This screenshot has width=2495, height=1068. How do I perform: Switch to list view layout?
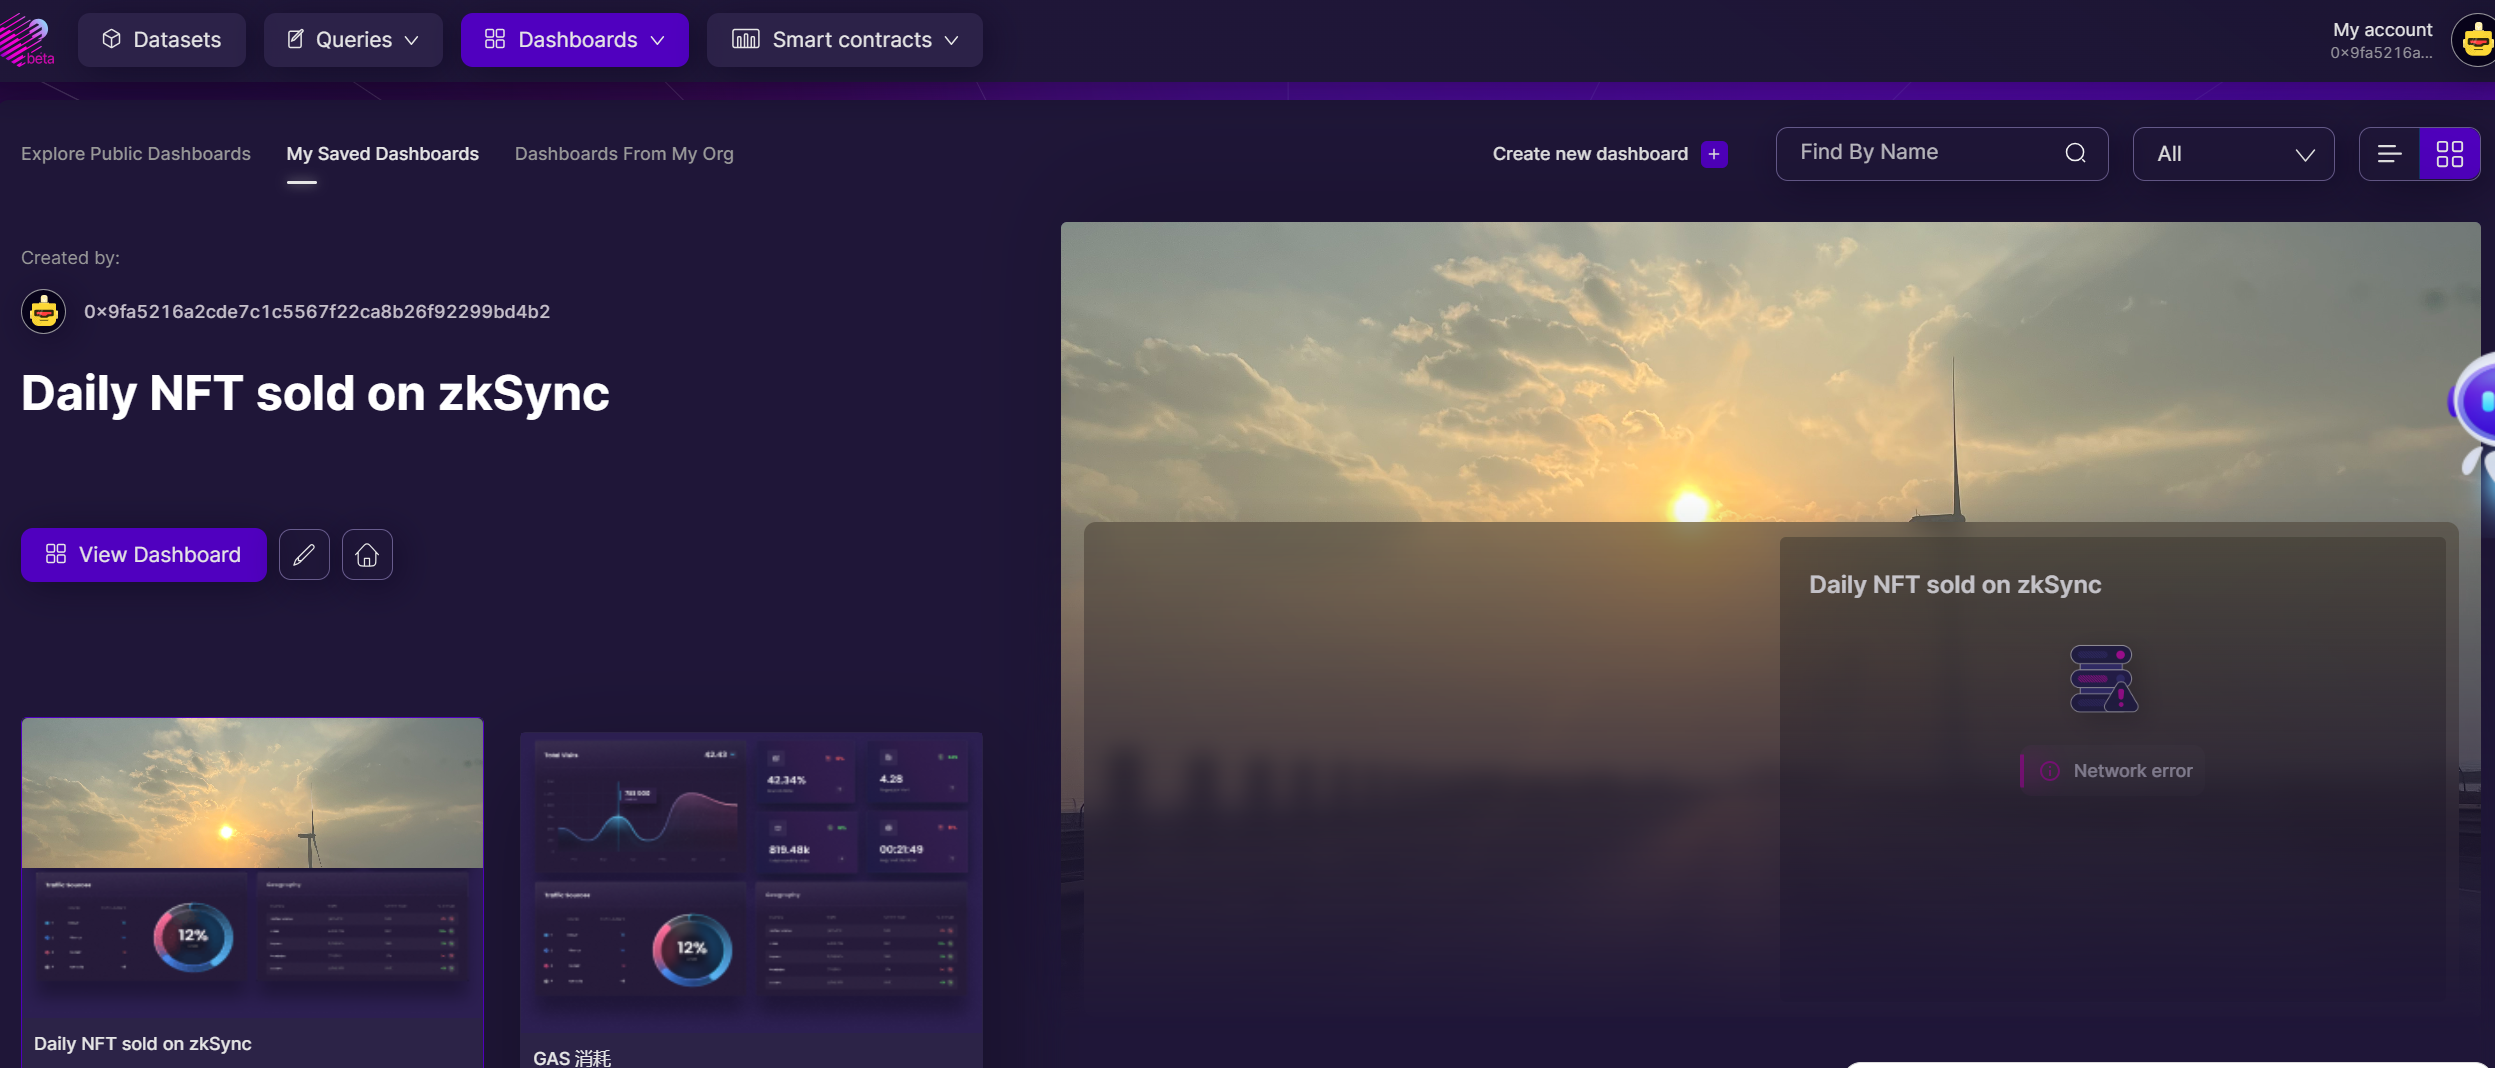click(x=2389, y=154)
